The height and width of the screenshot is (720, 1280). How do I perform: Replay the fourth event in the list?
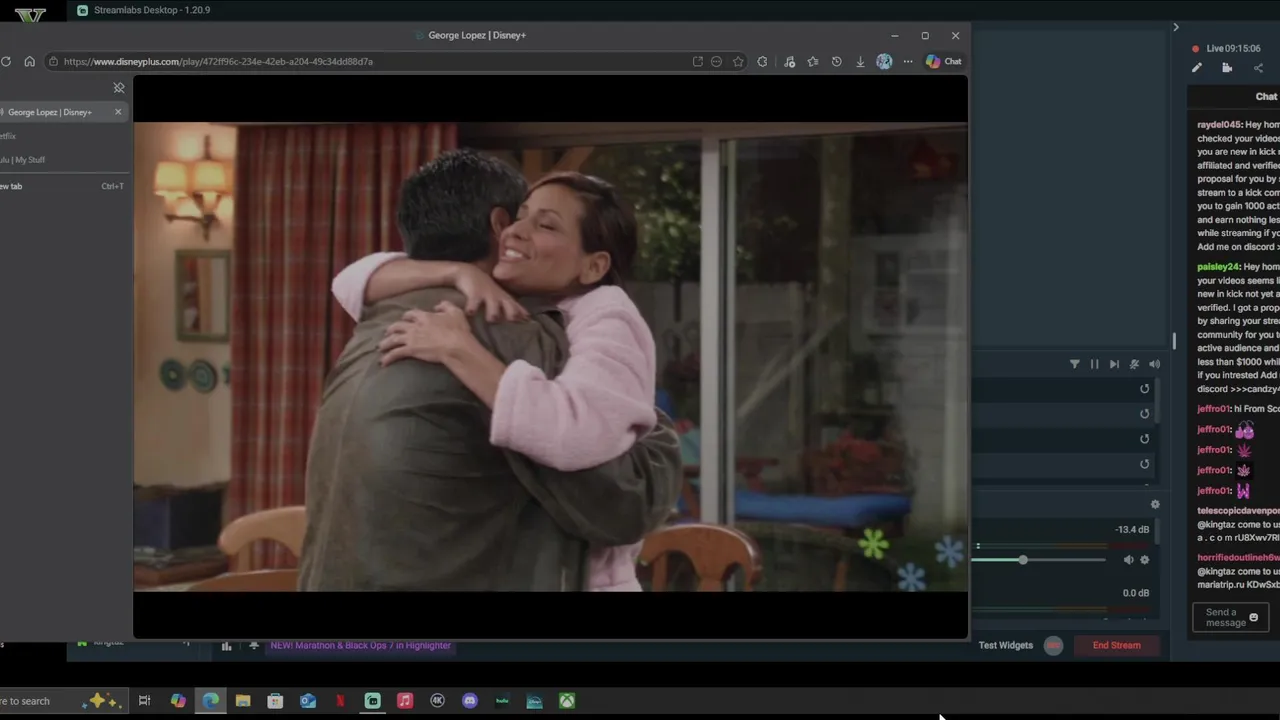[1145, 464]
